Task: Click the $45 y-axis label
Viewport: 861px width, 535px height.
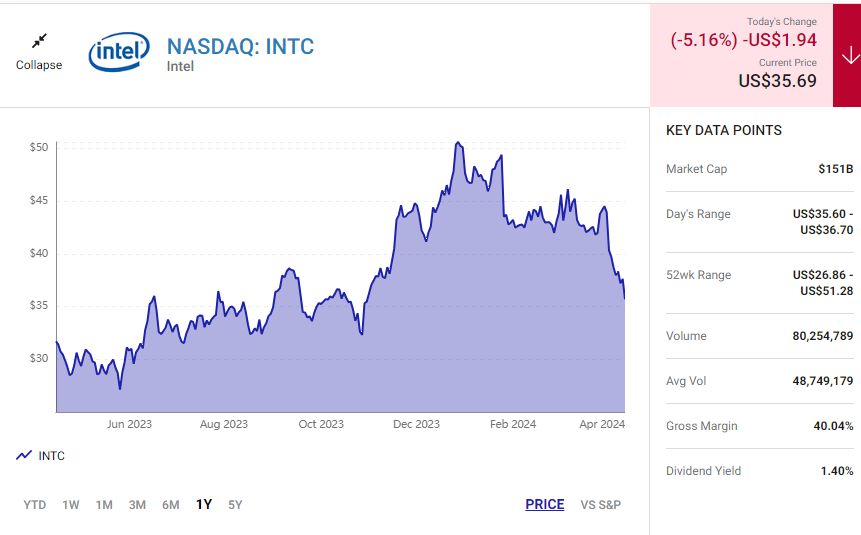Action: pyautogui.click(x=39, y=200)
